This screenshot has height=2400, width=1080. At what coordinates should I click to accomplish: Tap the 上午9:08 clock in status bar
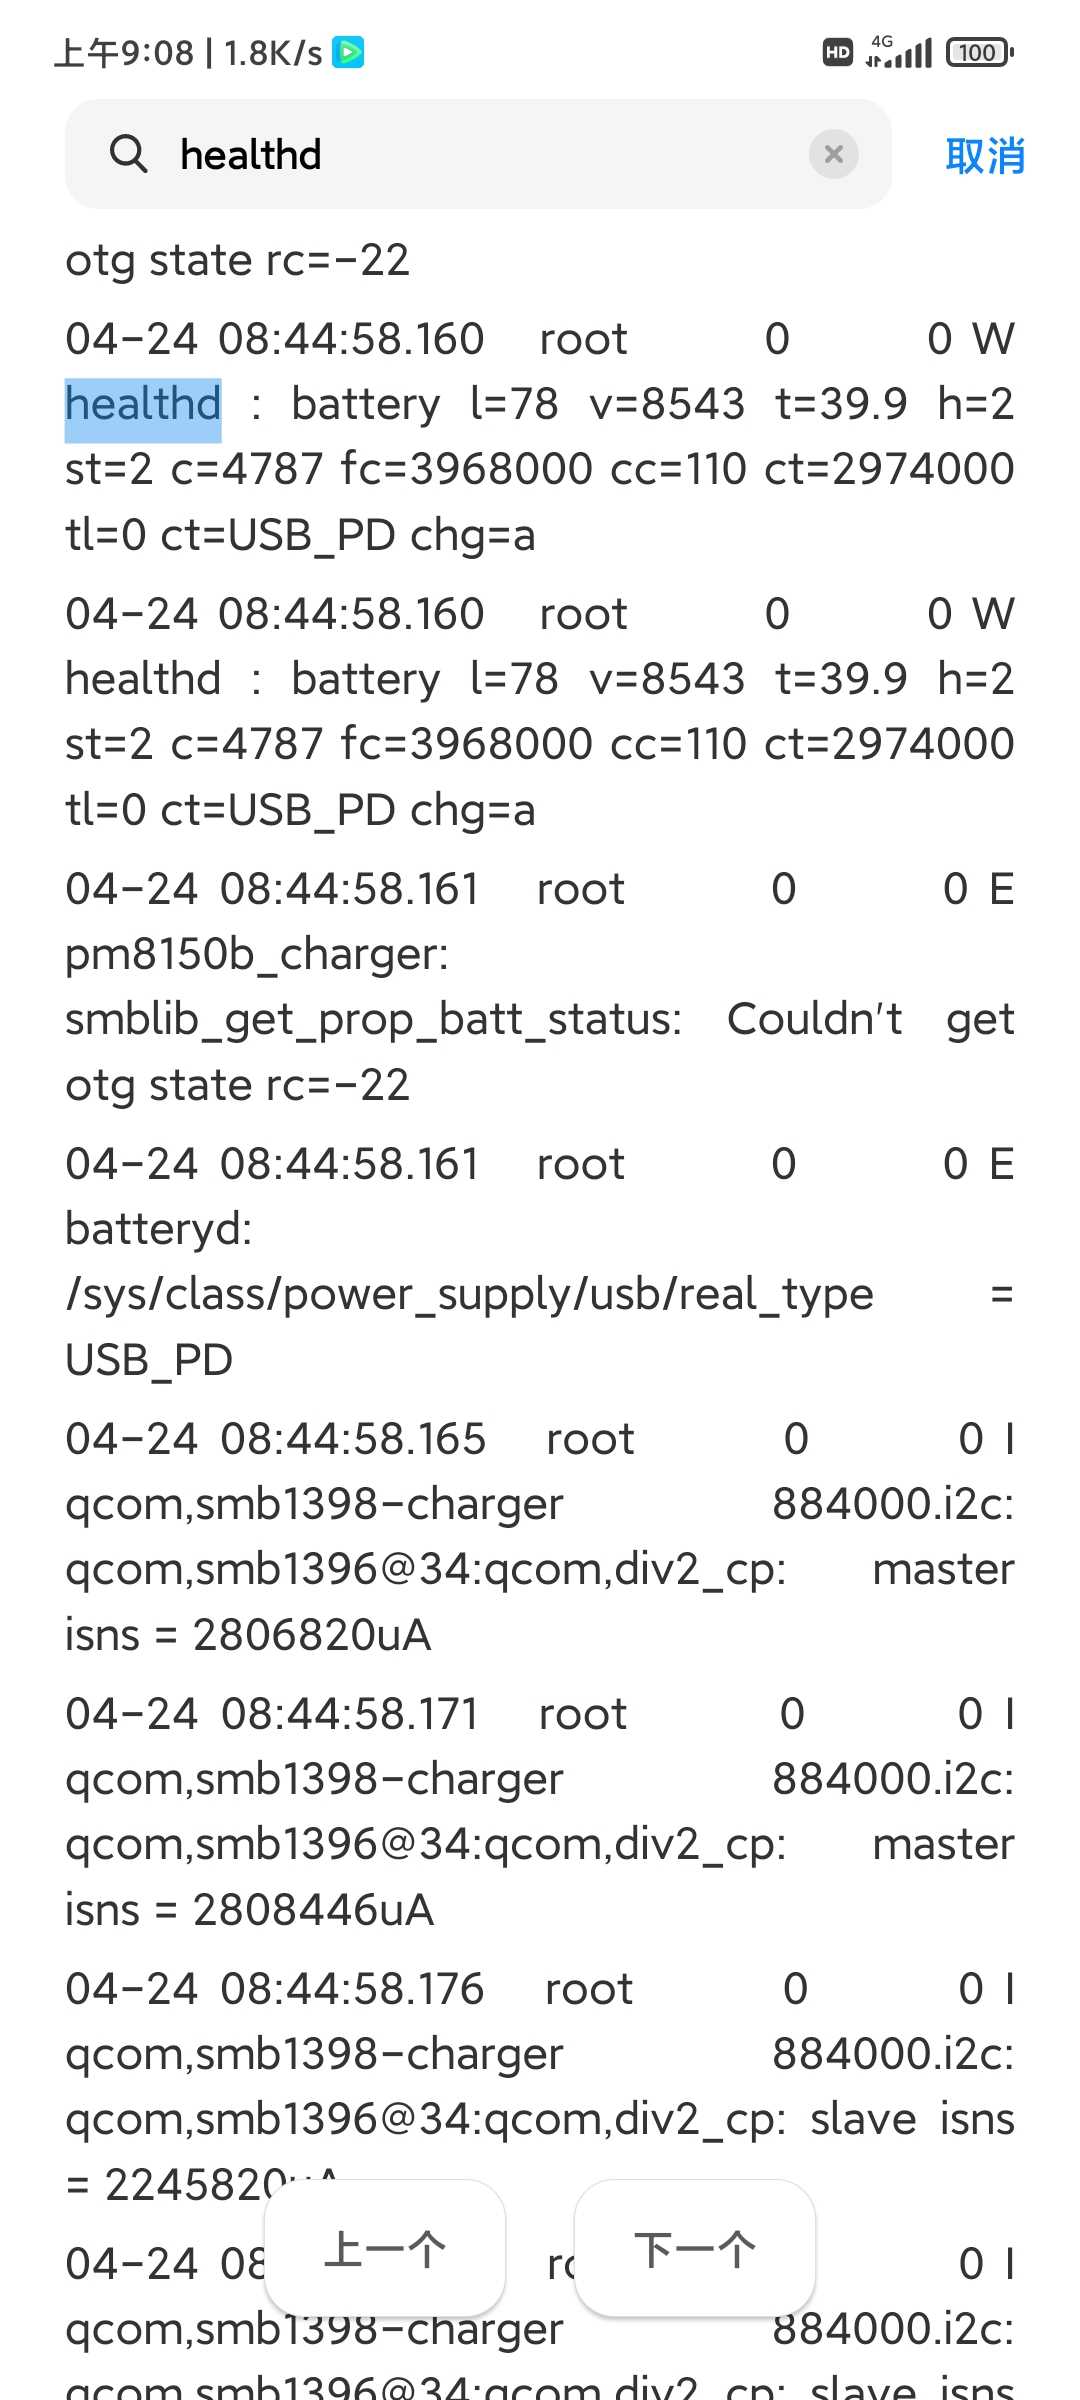pos(124,53)
